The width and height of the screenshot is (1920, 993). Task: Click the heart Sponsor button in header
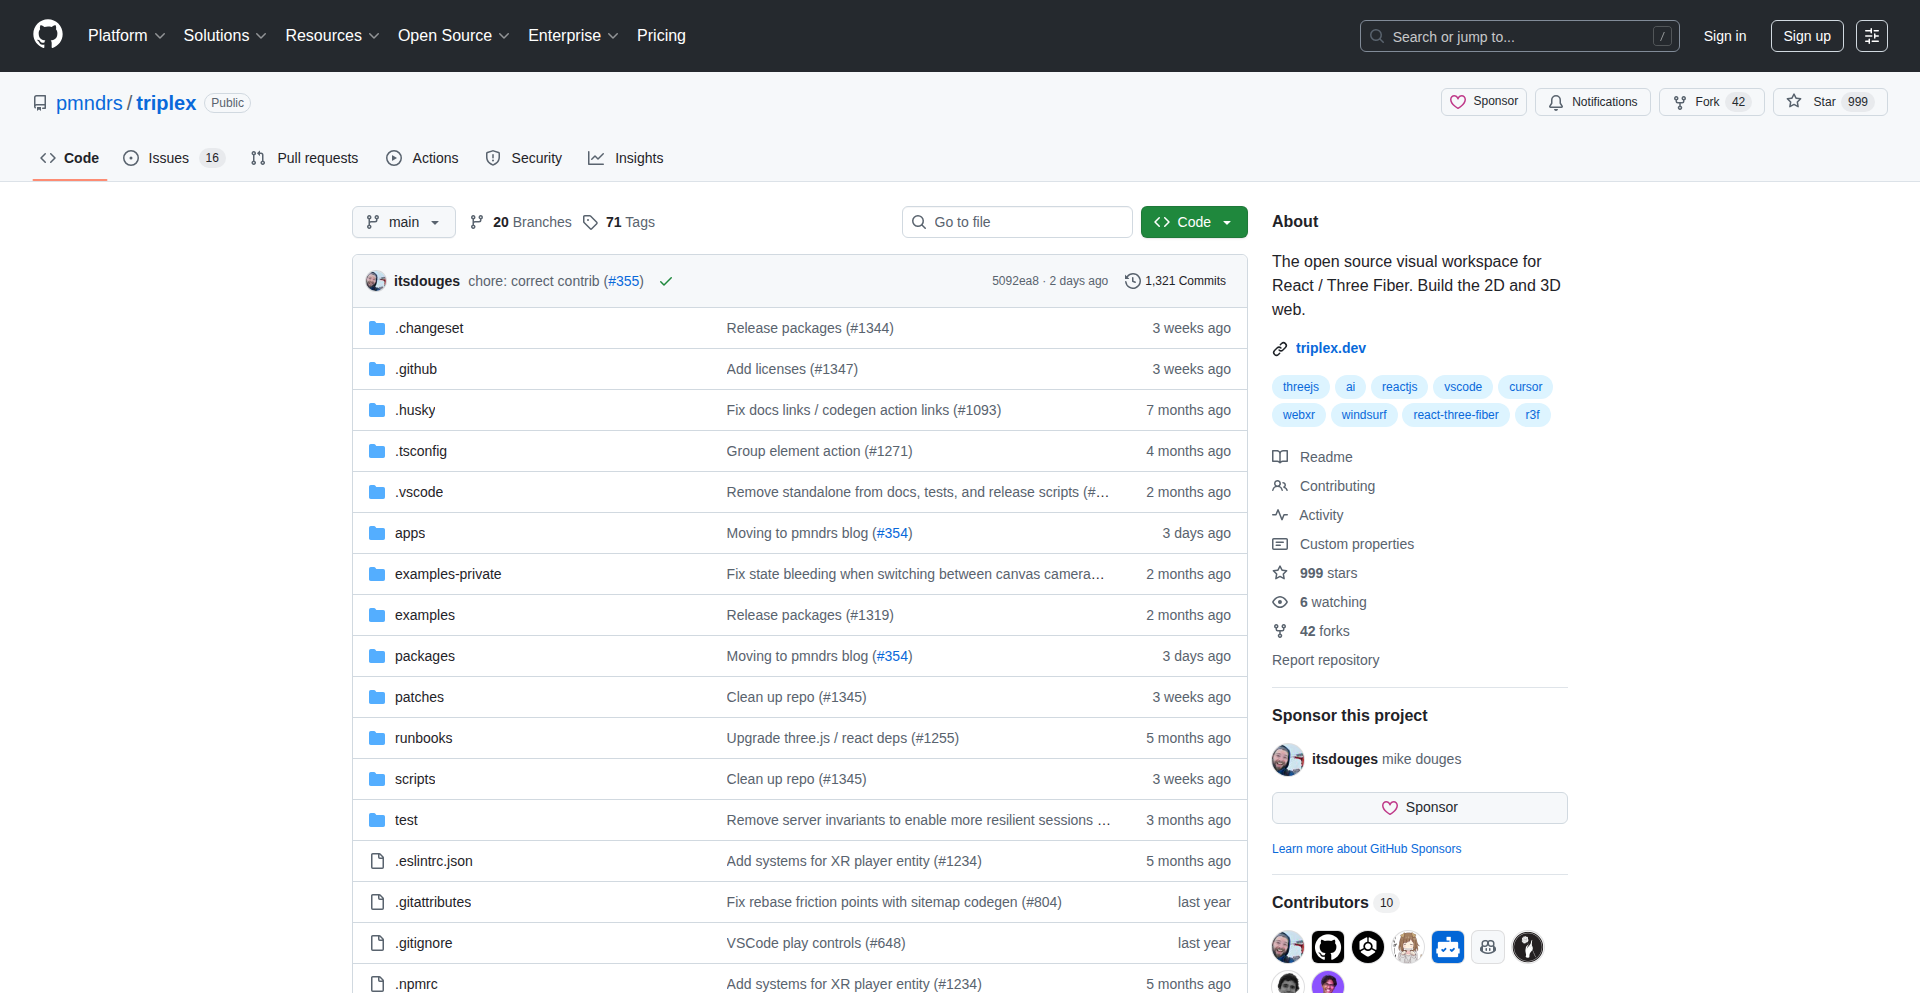(1483, 102)
